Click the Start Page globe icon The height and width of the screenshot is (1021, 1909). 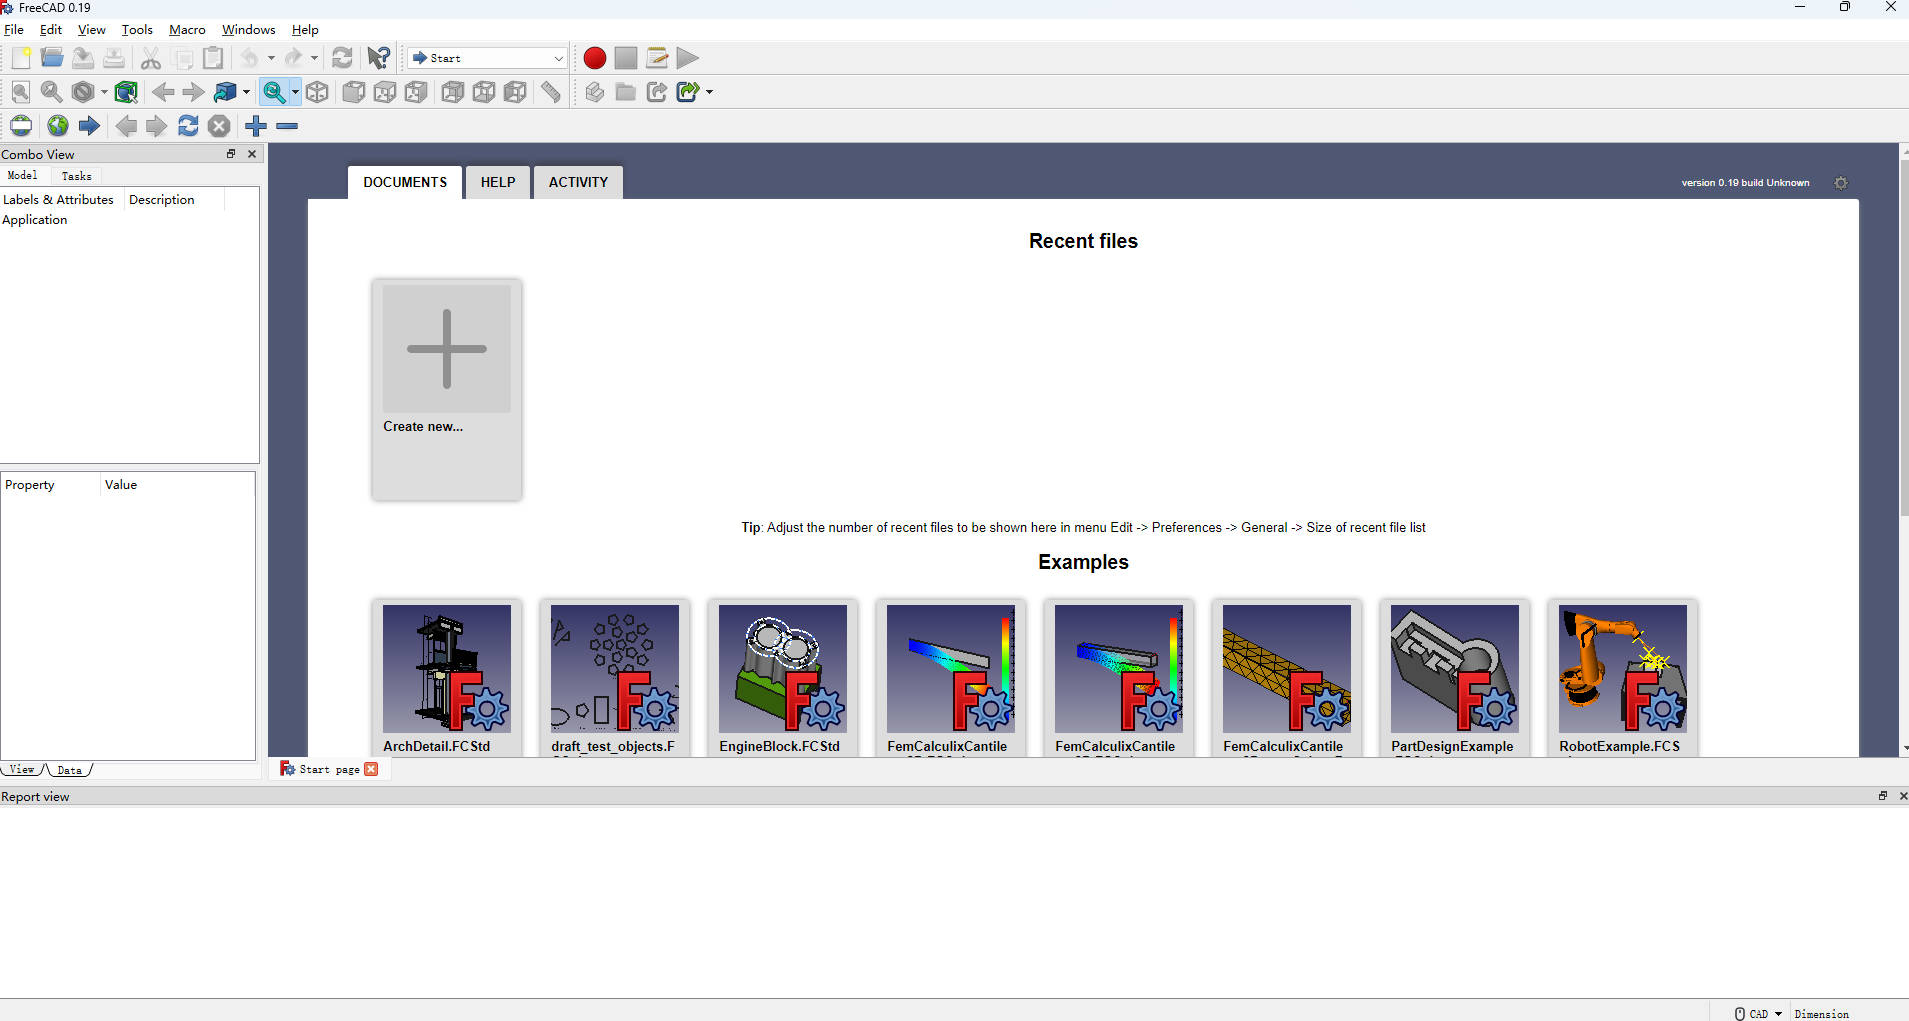[58, 126]
